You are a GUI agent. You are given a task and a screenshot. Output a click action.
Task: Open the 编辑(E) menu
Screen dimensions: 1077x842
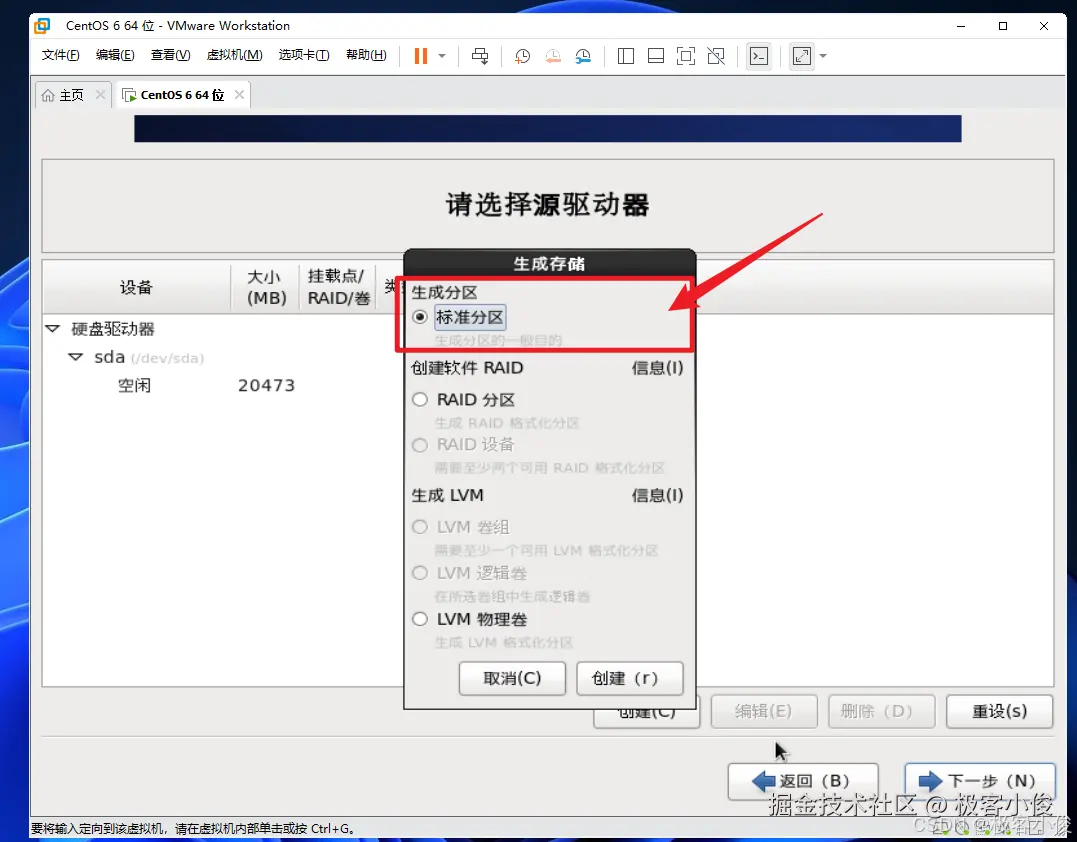point(115,55)
